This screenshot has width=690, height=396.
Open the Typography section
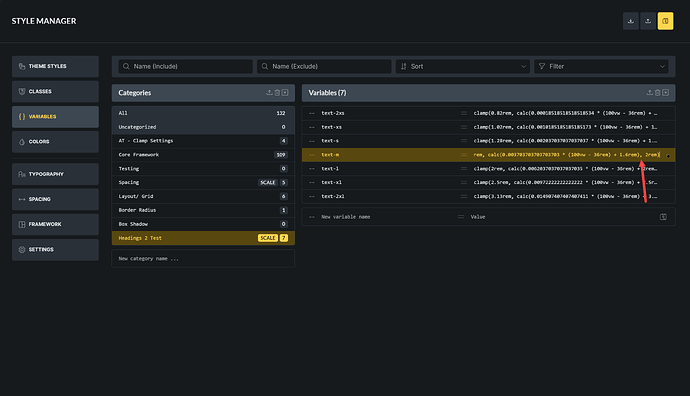(55, 174)
